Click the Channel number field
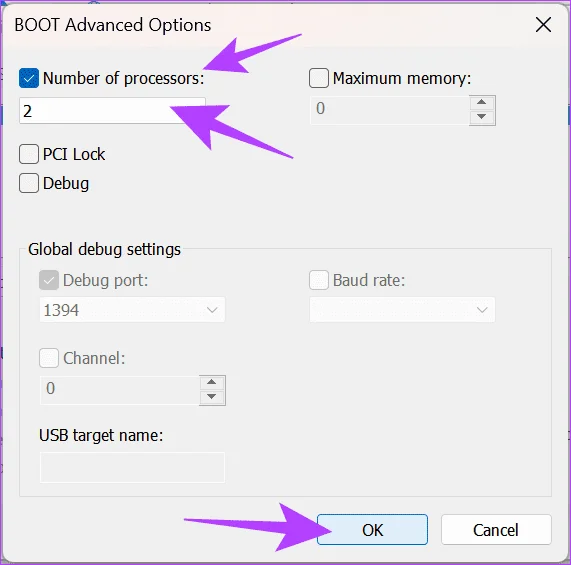This screenshot has width=571, height=566. click(x=119, y=390)
